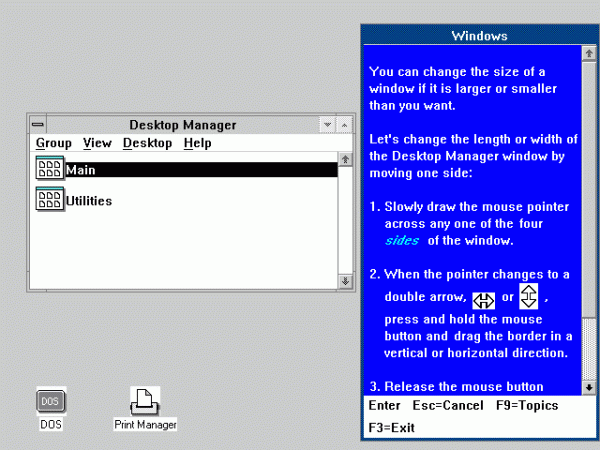Open the DOS desktop icon
The image size is (600, 450).
click(x=51, y=401)
